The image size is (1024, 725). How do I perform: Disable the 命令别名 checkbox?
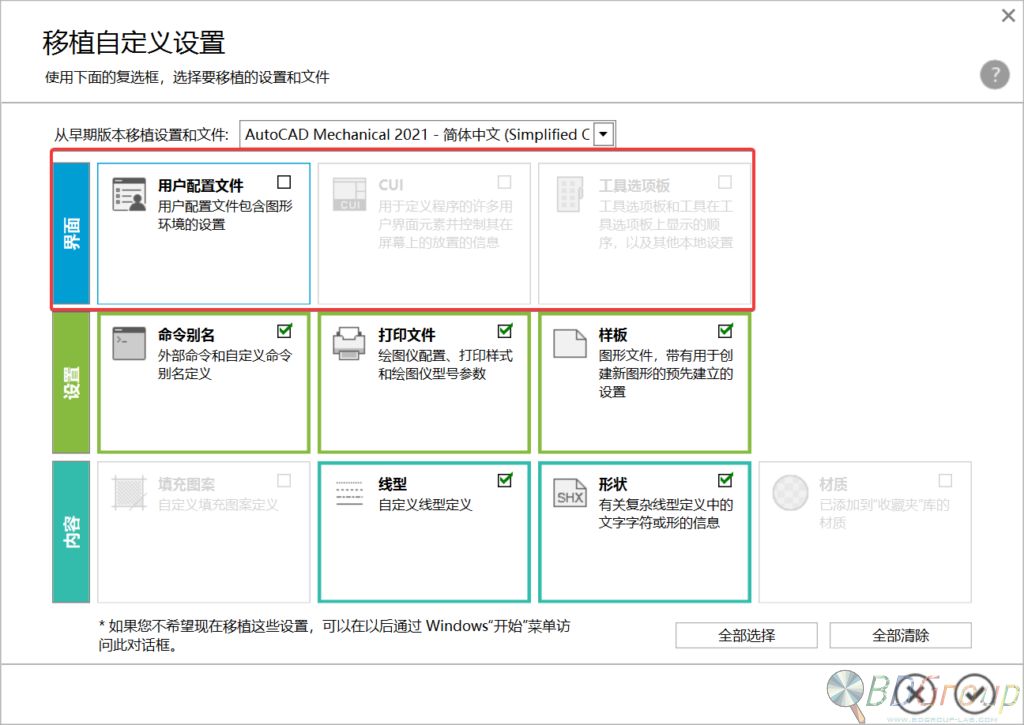pos(284,330)
